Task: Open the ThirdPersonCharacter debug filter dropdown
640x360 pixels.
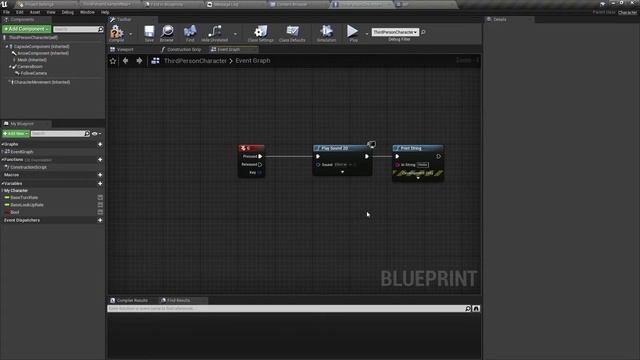Action: click(395, 32)
